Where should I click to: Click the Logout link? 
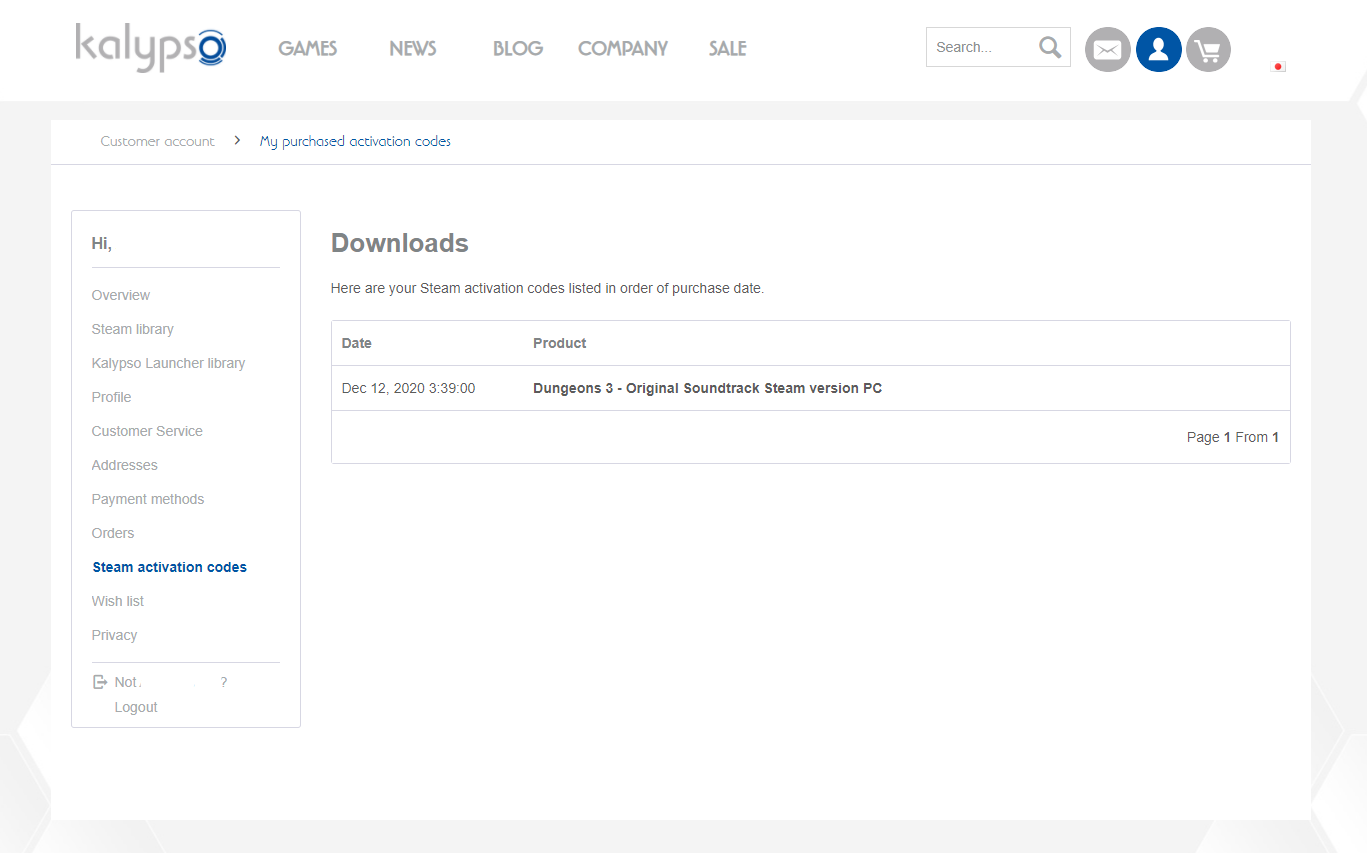pyautogui.click(x=136, y=707)
